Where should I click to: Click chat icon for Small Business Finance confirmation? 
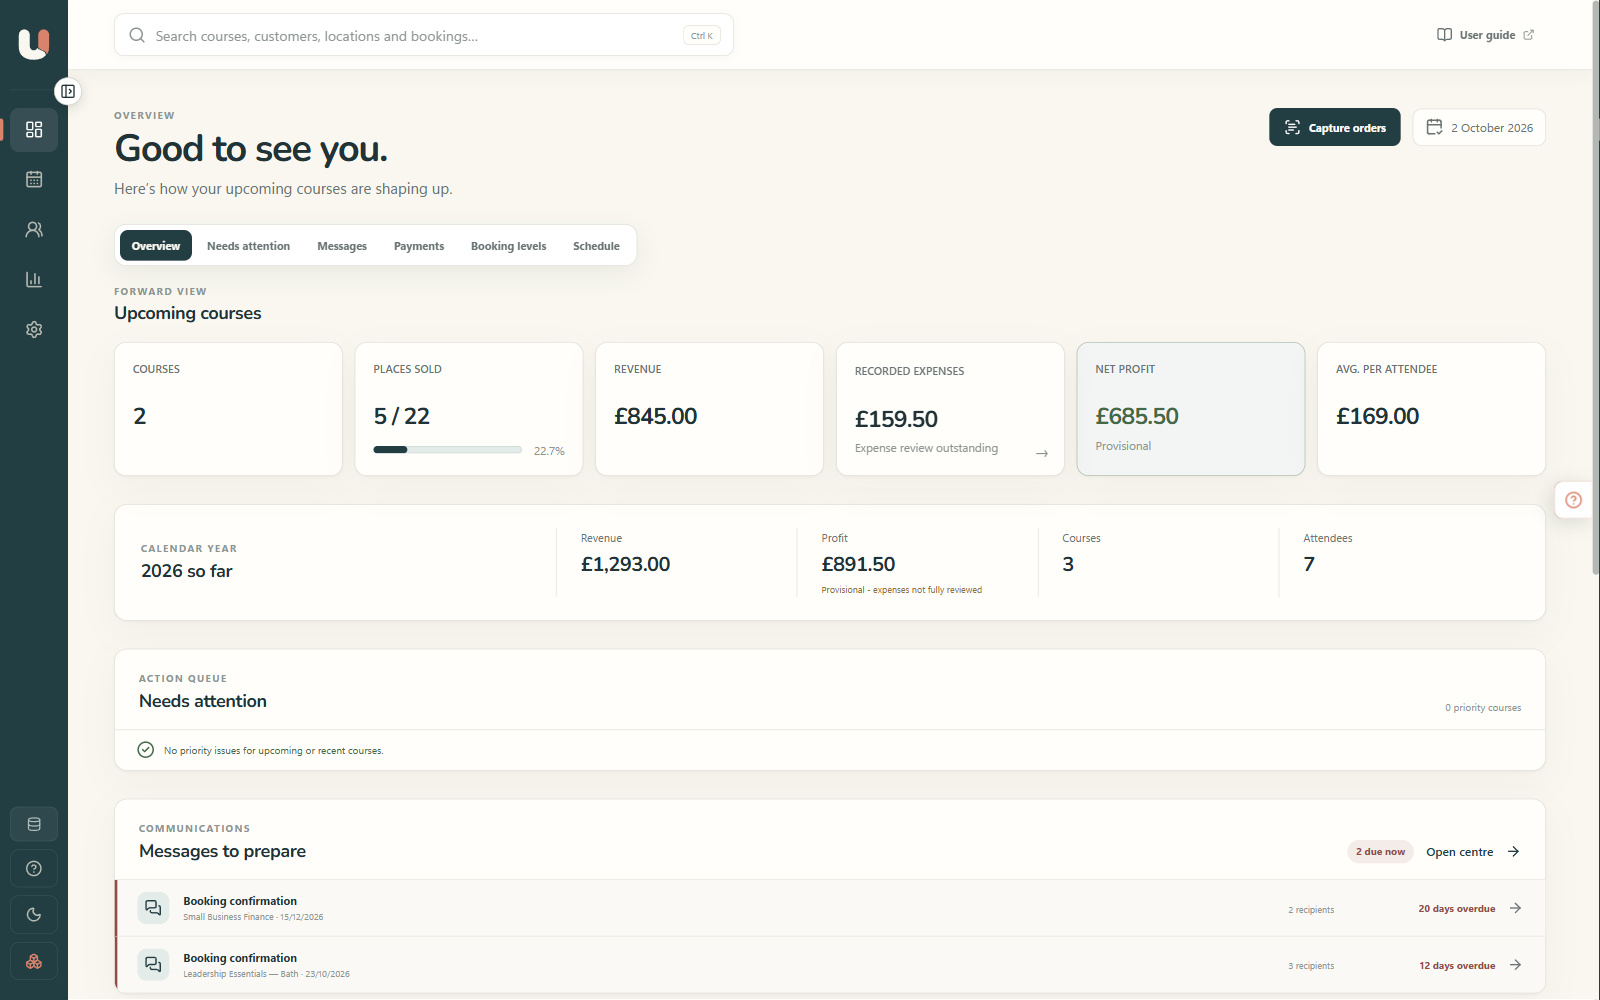(153, 908)
